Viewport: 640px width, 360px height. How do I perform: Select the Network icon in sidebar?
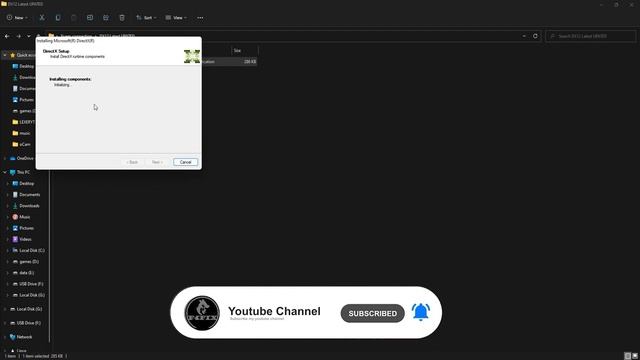12,337
